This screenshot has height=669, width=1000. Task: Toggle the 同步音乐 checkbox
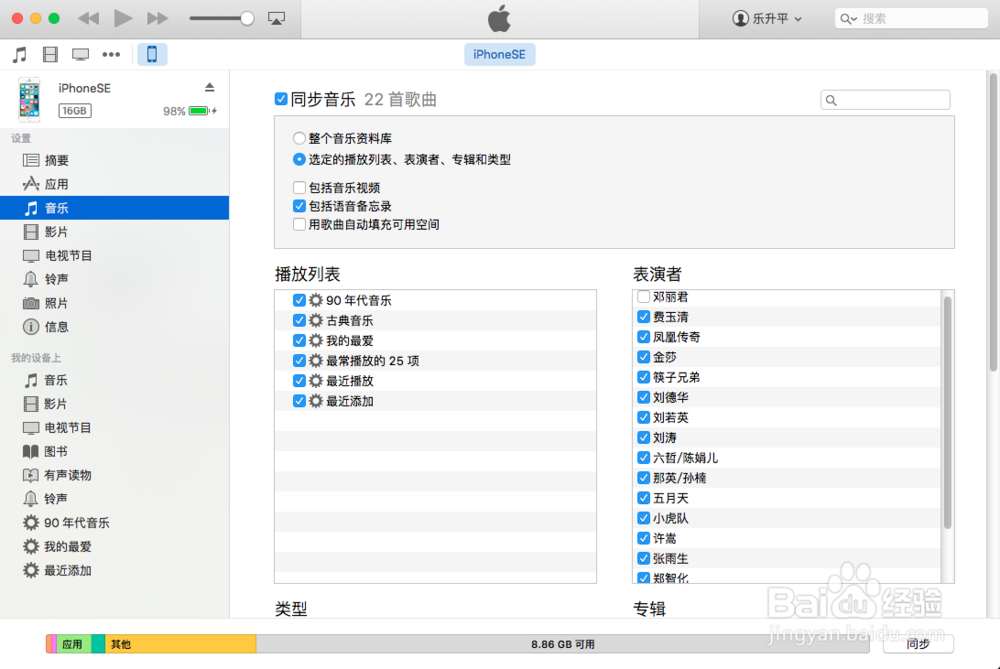[281, 99]
